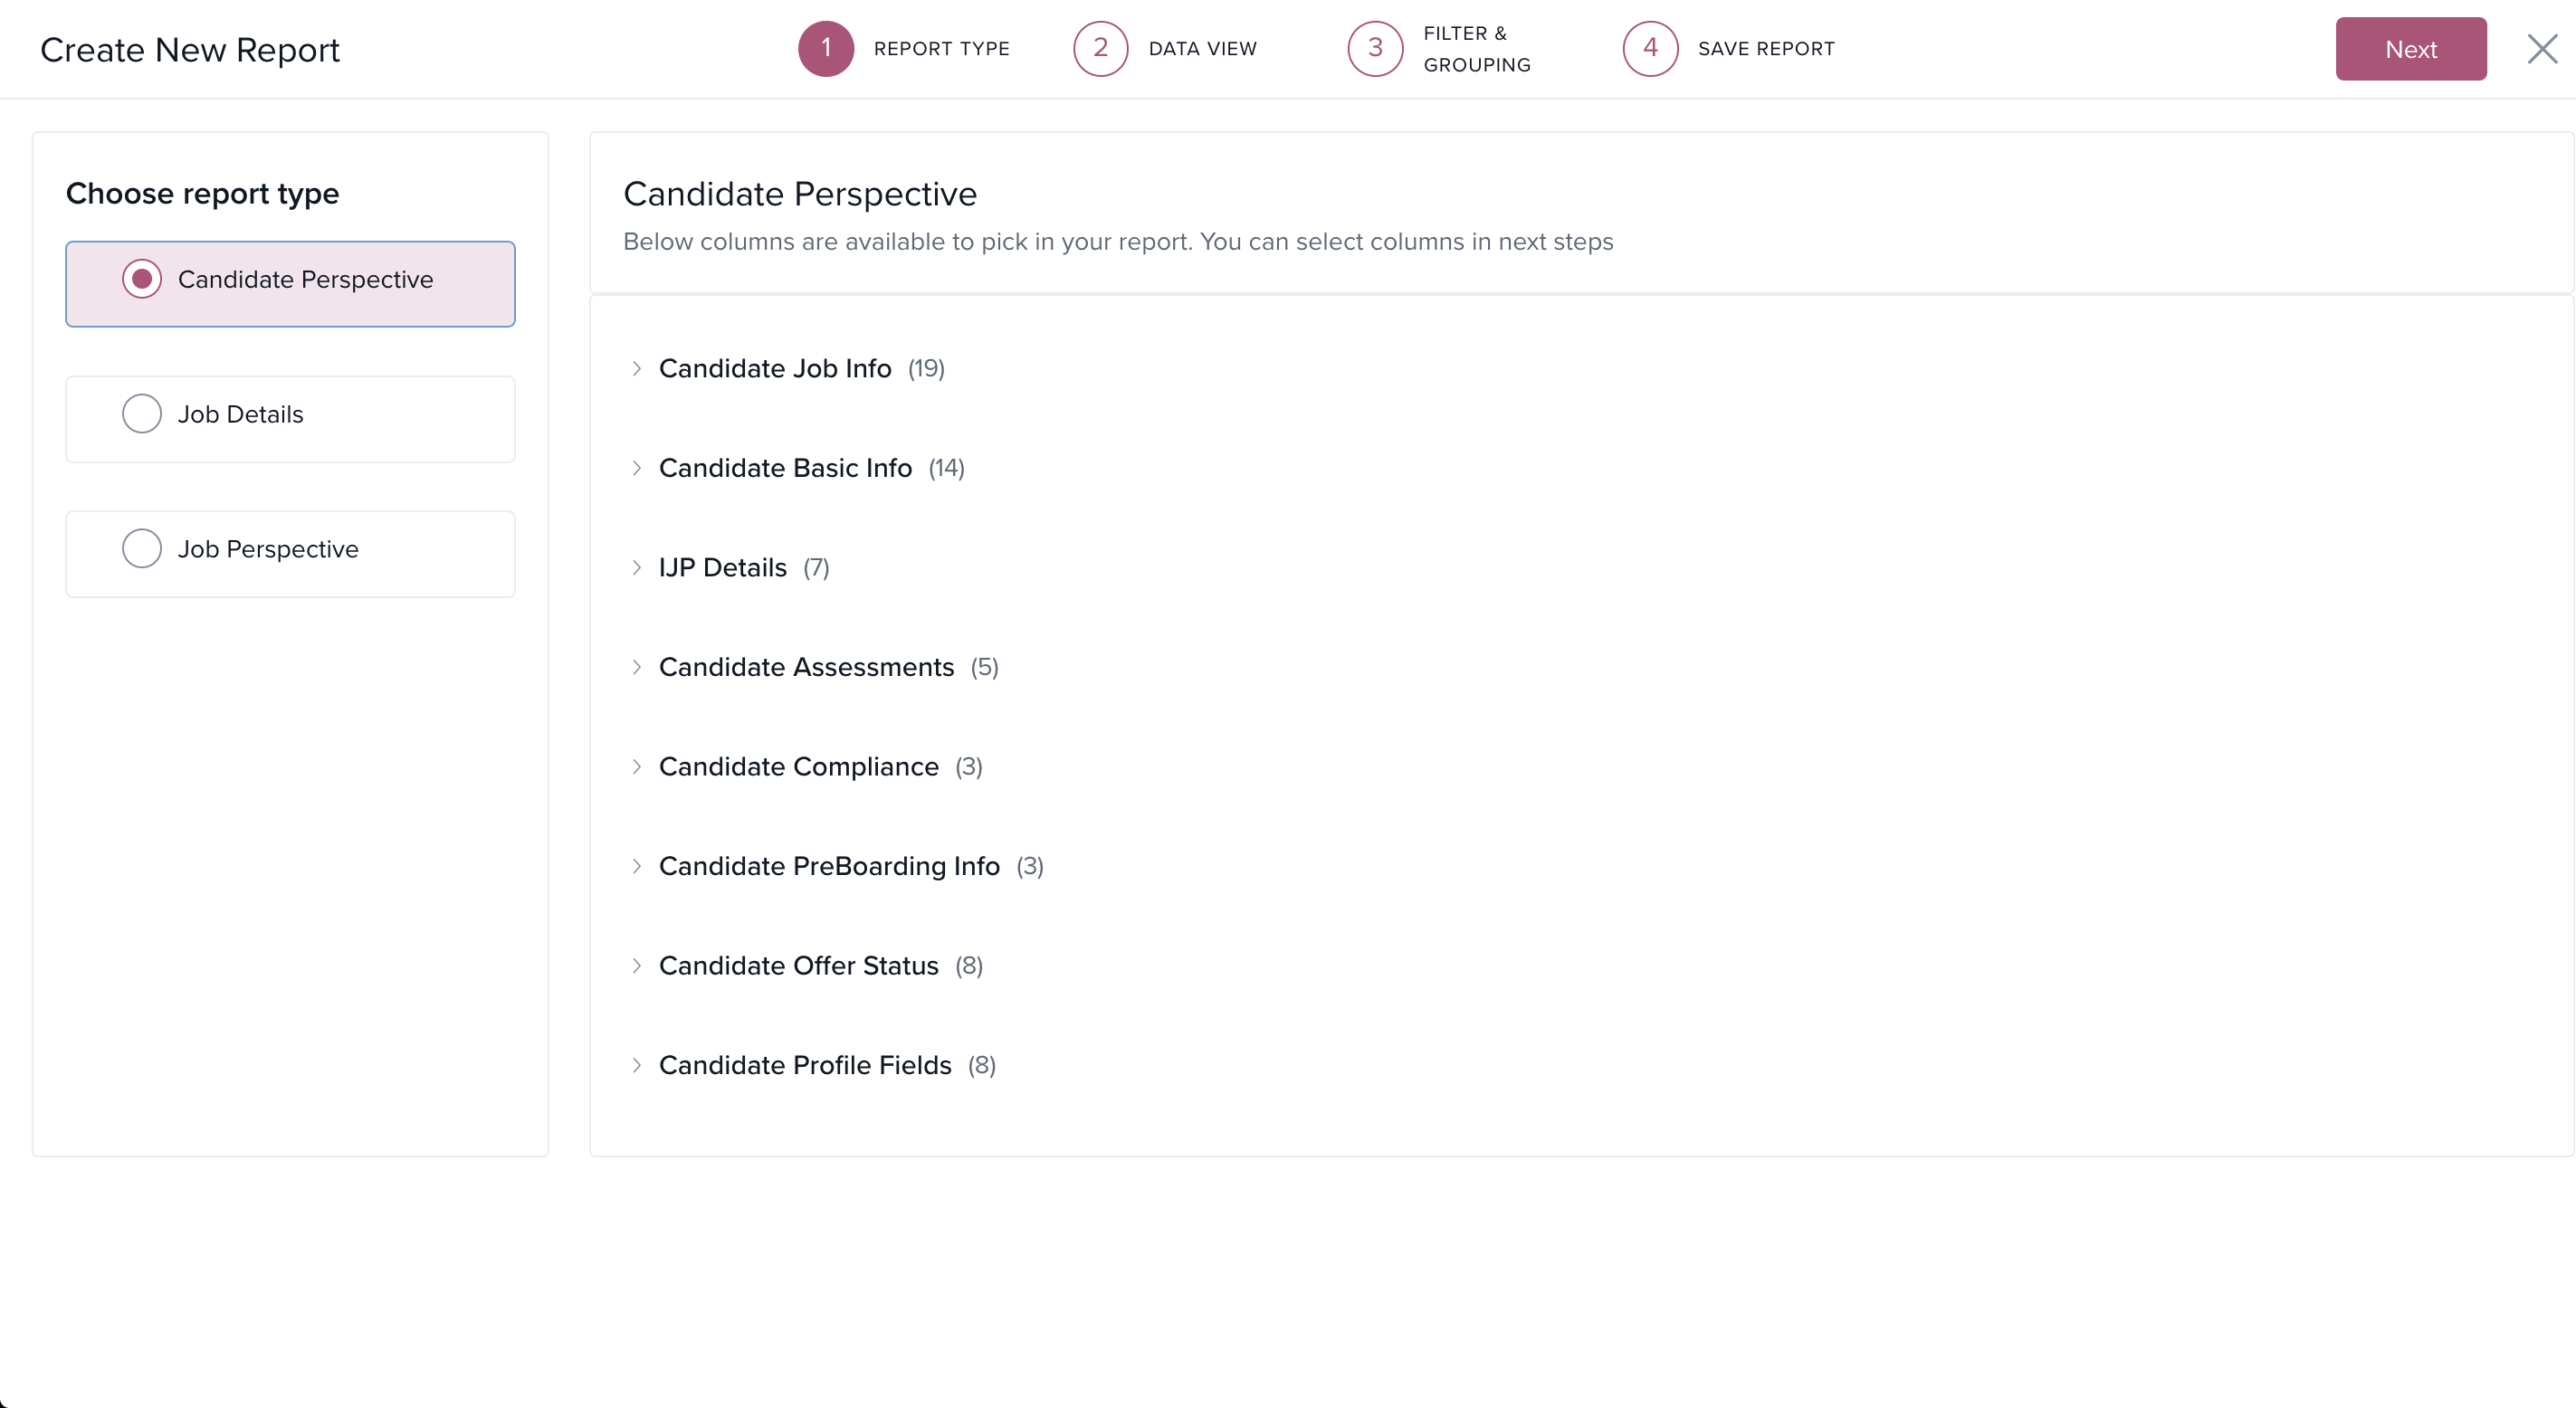Viewport: 2576px width, 1408px height.
Task: Close the Create New Report dialog
Action: click(x=2541, y=48)
